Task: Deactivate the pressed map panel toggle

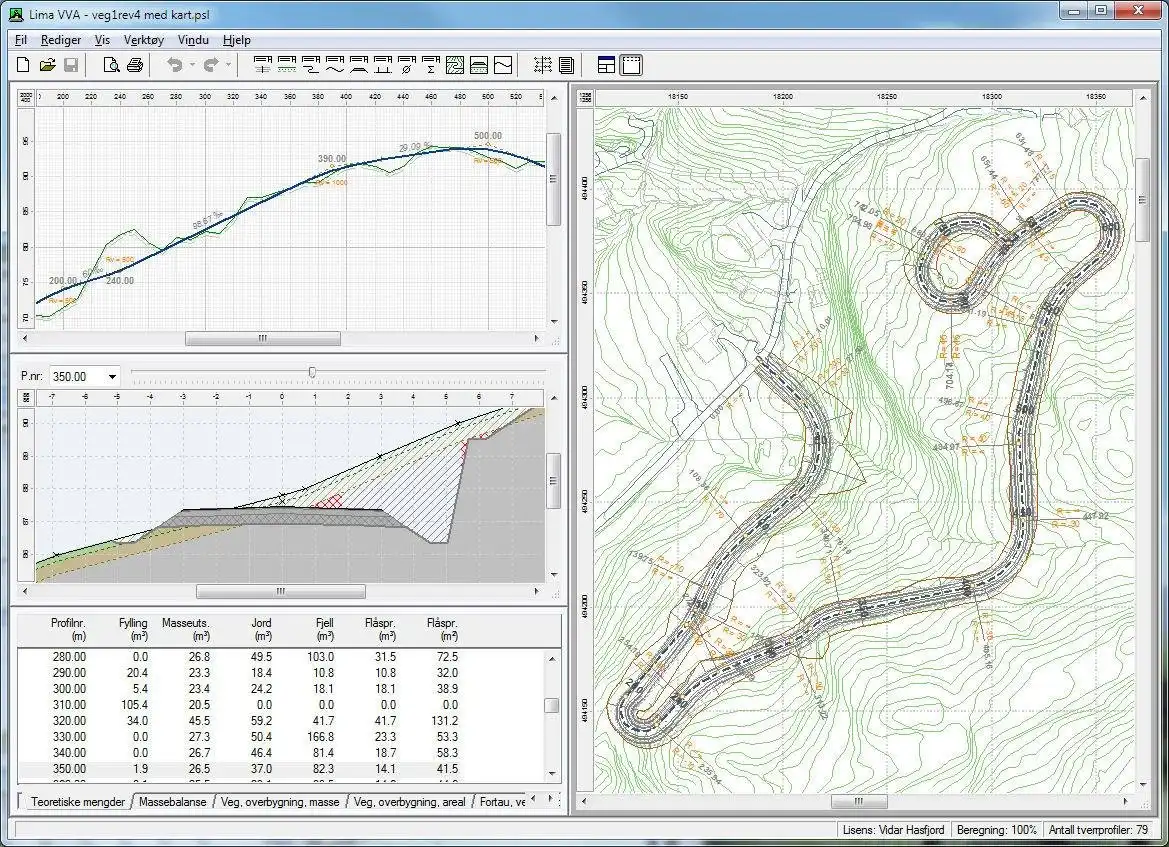Action: 630,64
